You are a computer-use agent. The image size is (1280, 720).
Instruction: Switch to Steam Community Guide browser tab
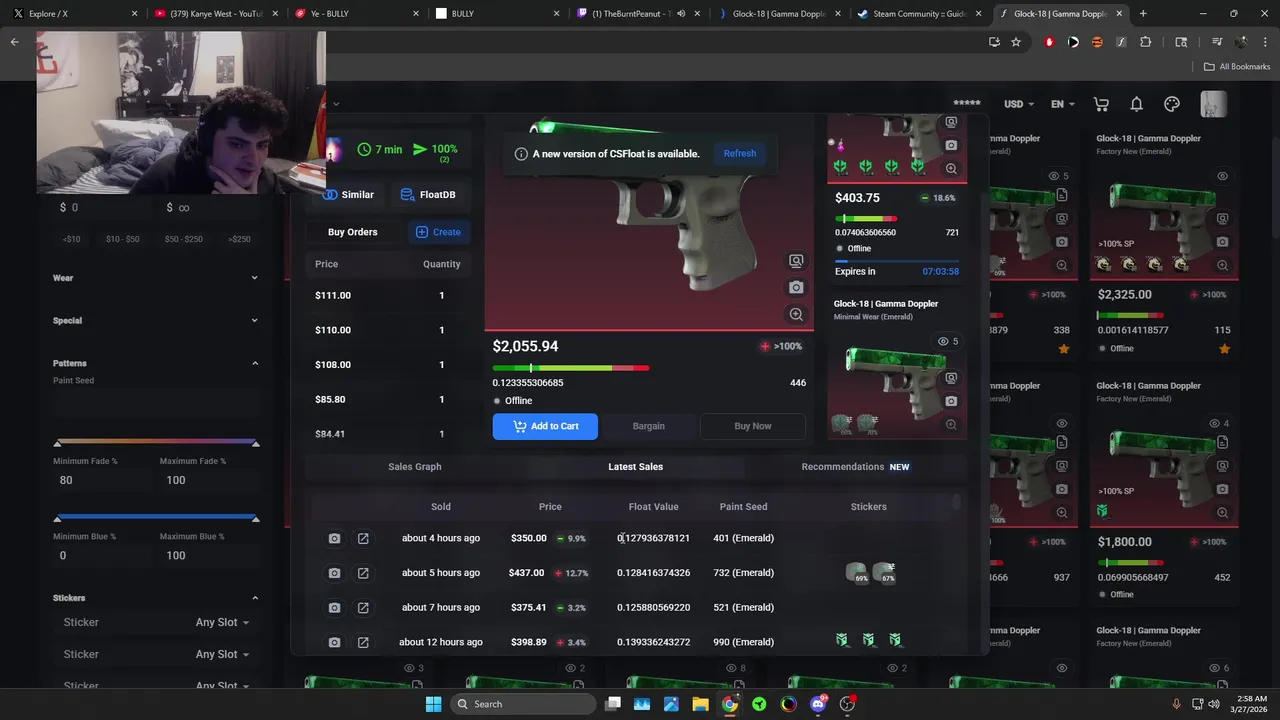click(x=920, y=14)
